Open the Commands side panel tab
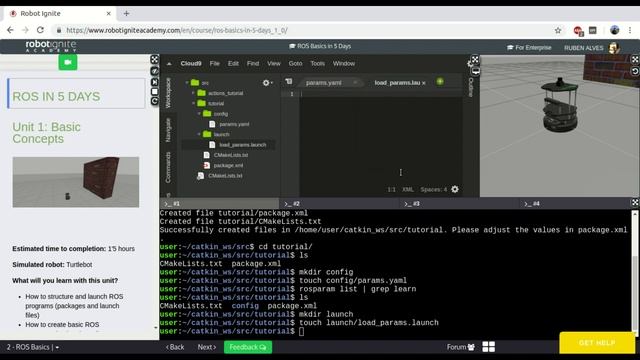This screenshot has height=360, width=640. pos(168,167)
